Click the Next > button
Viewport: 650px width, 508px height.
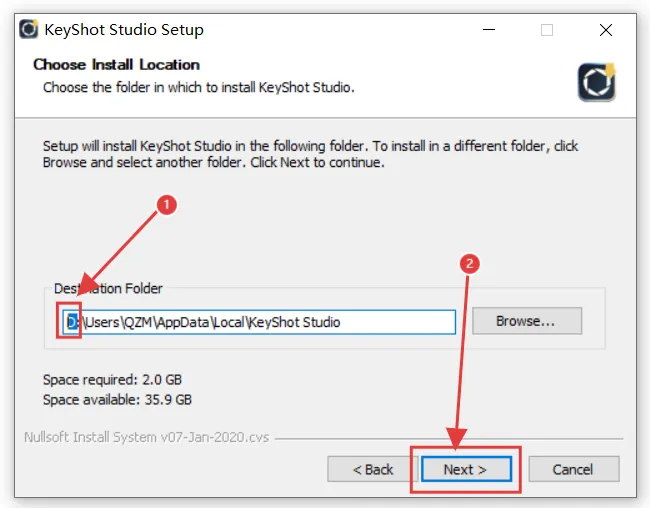tap(466, 469)
